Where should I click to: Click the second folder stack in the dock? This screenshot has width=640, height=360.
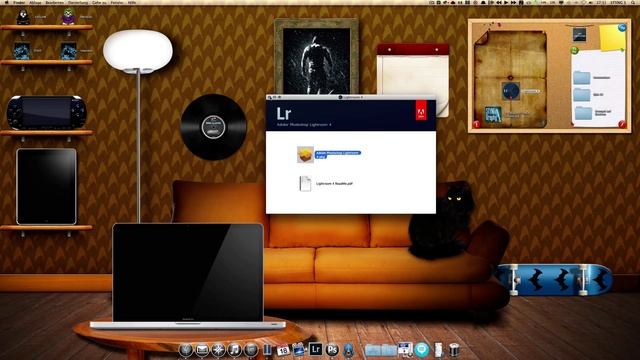pyautogui.click(x=389, y=350)
